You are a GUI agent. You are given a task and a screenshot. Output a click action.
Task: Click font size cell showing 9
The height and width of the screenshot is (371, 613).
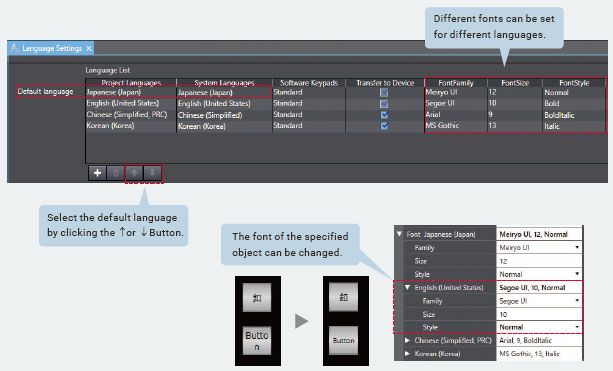[515, 115]
